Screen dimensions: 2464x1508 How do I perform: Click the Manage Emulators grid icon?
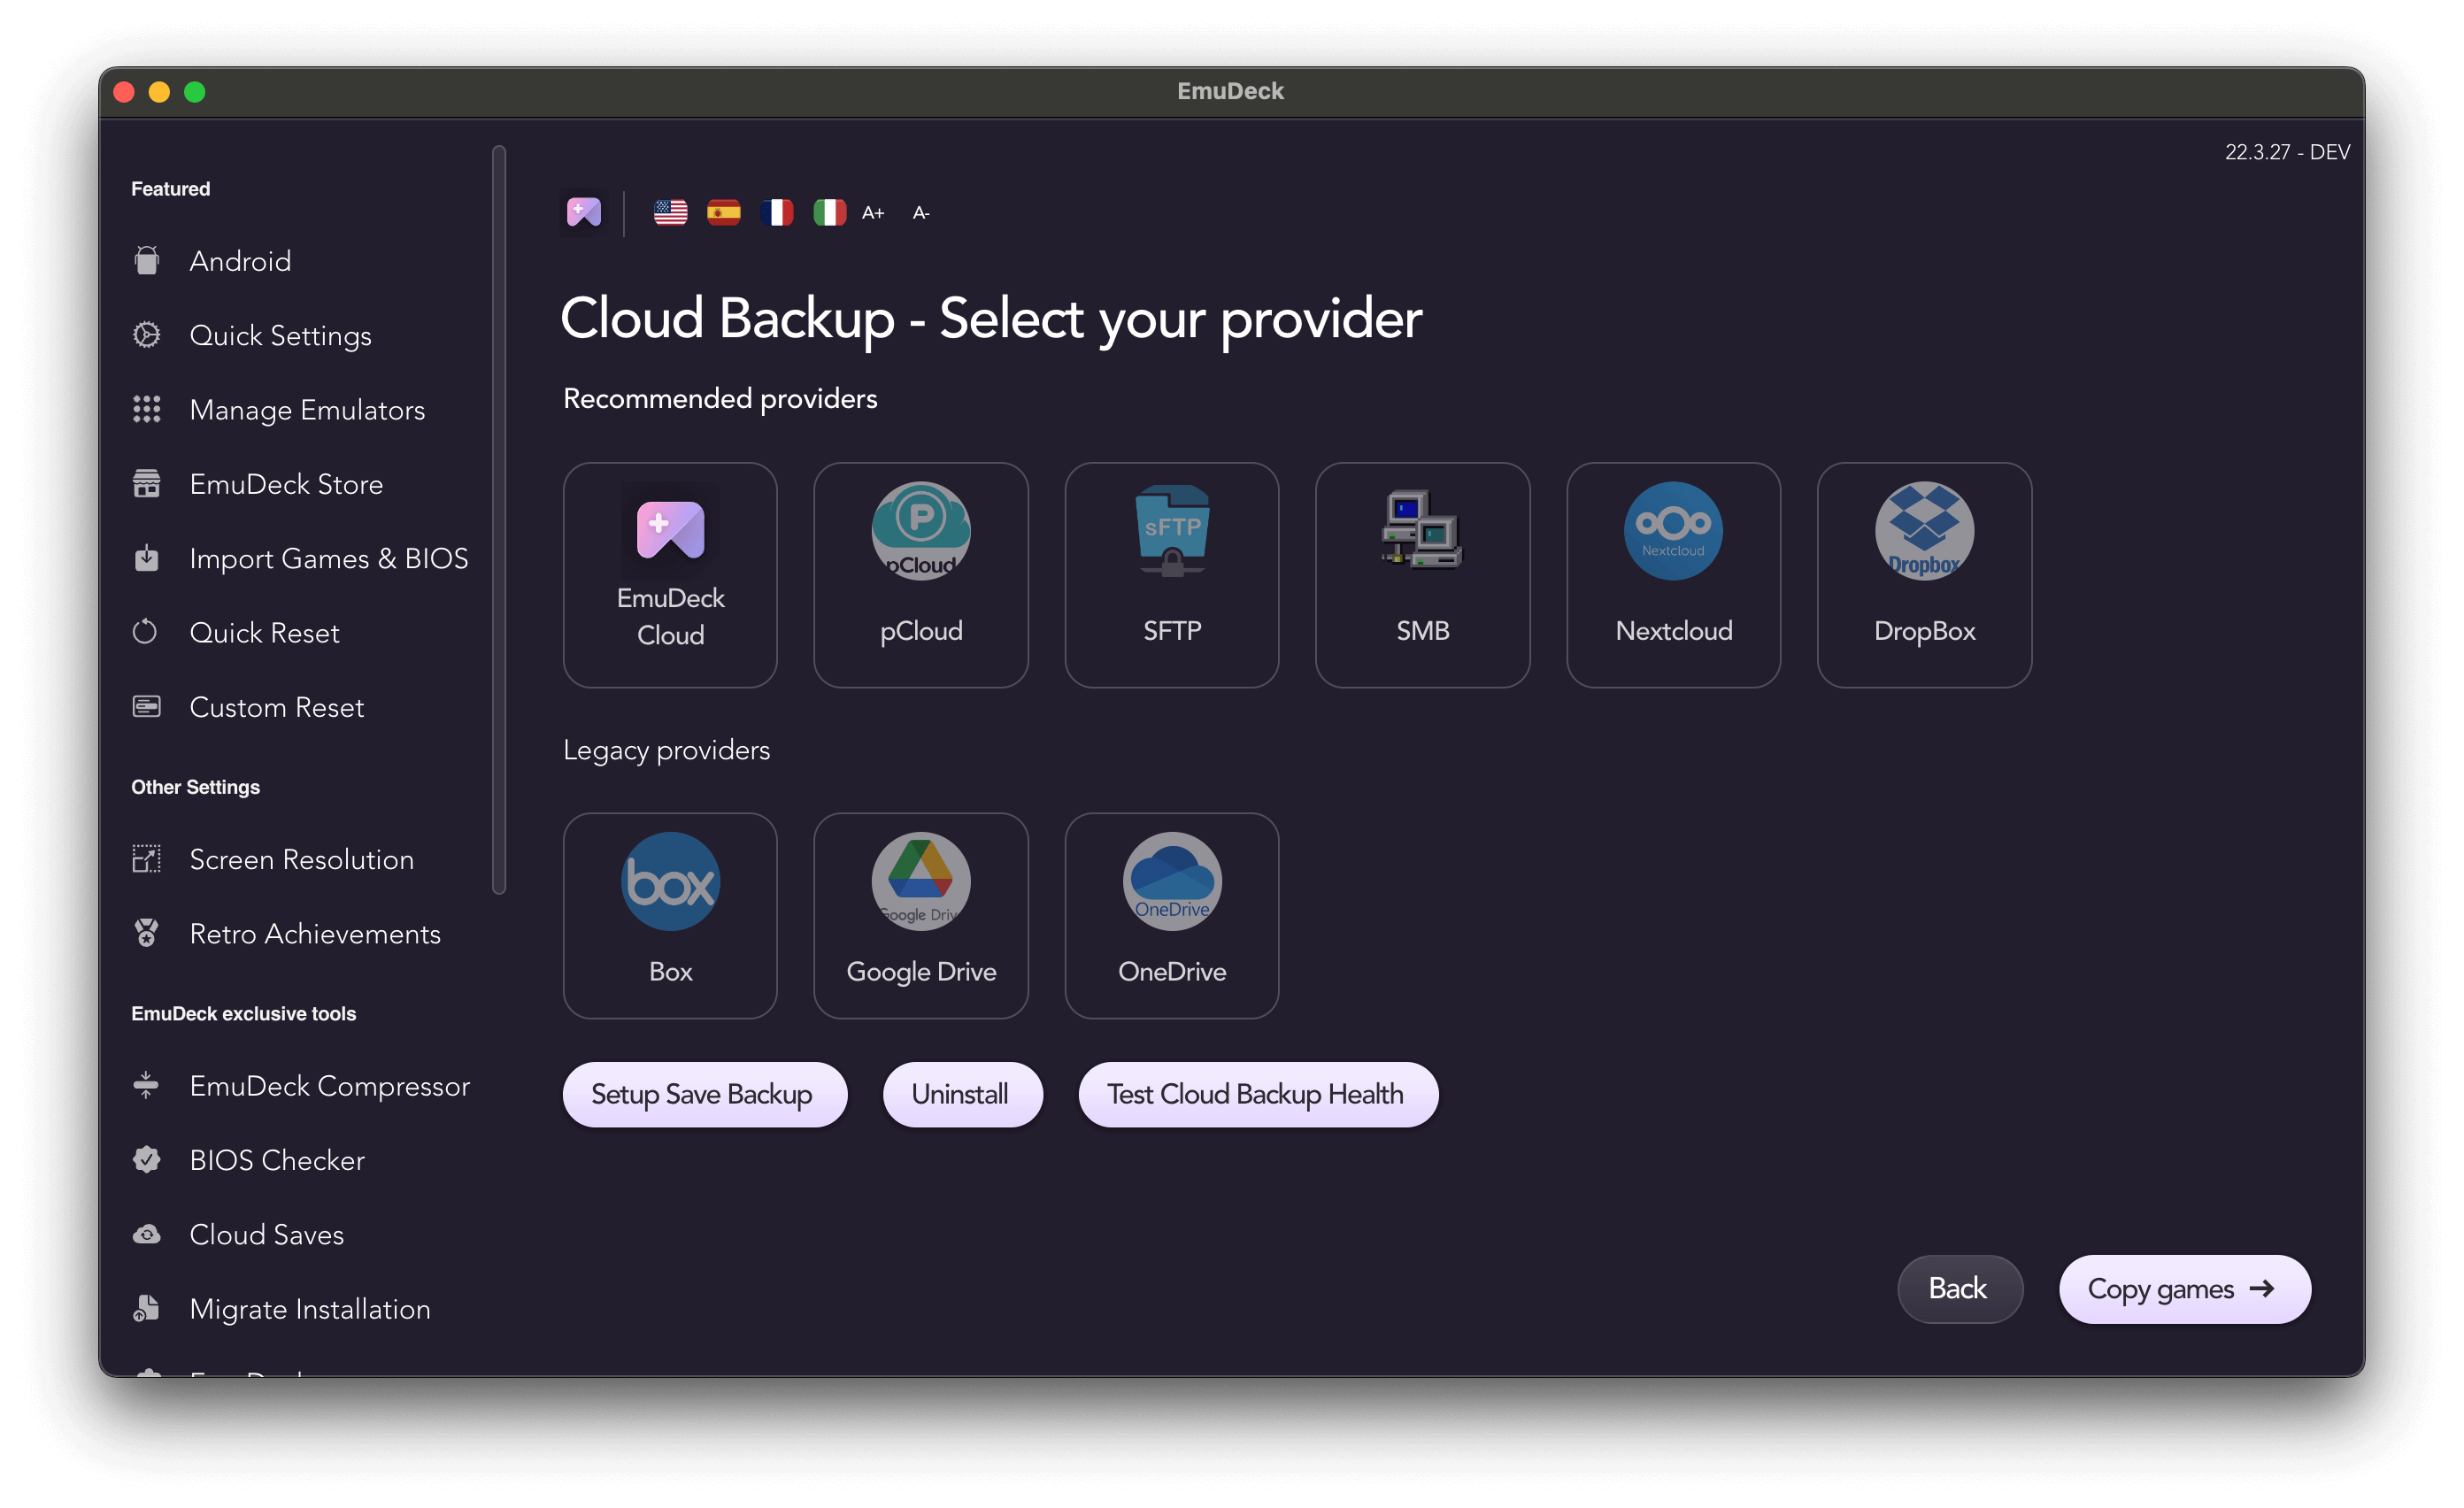[x=147, y=409]
